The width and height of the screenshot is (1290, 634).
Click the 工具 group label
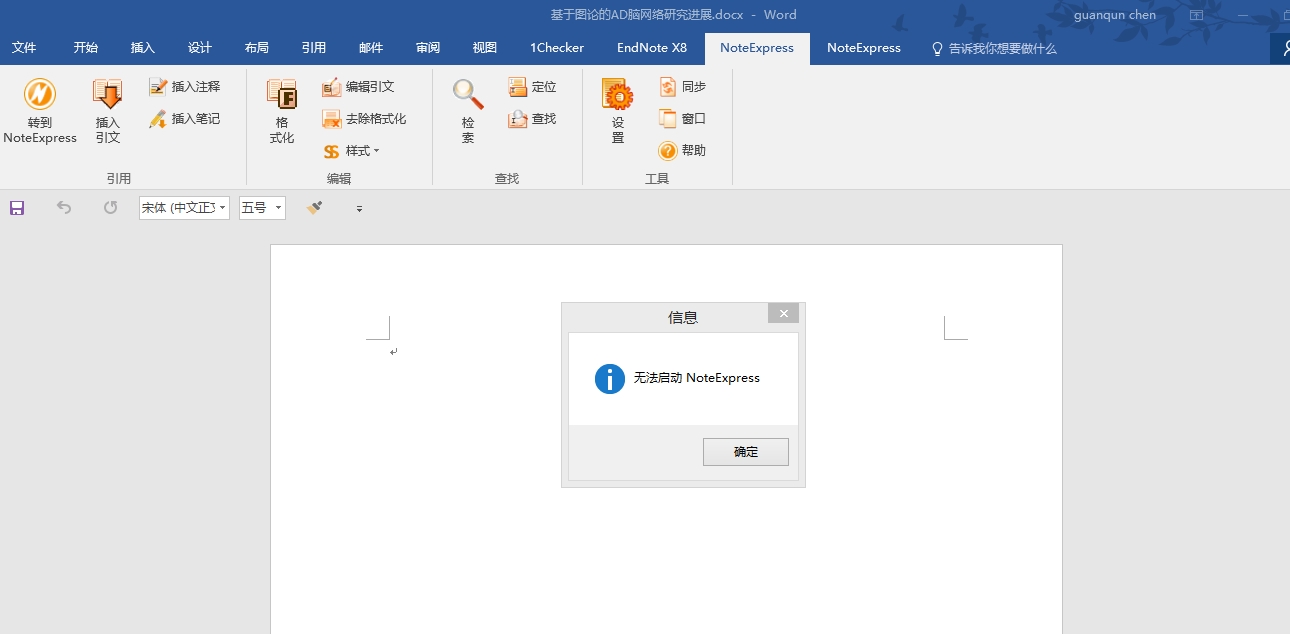pyautogui.click(x=657, y=179)
